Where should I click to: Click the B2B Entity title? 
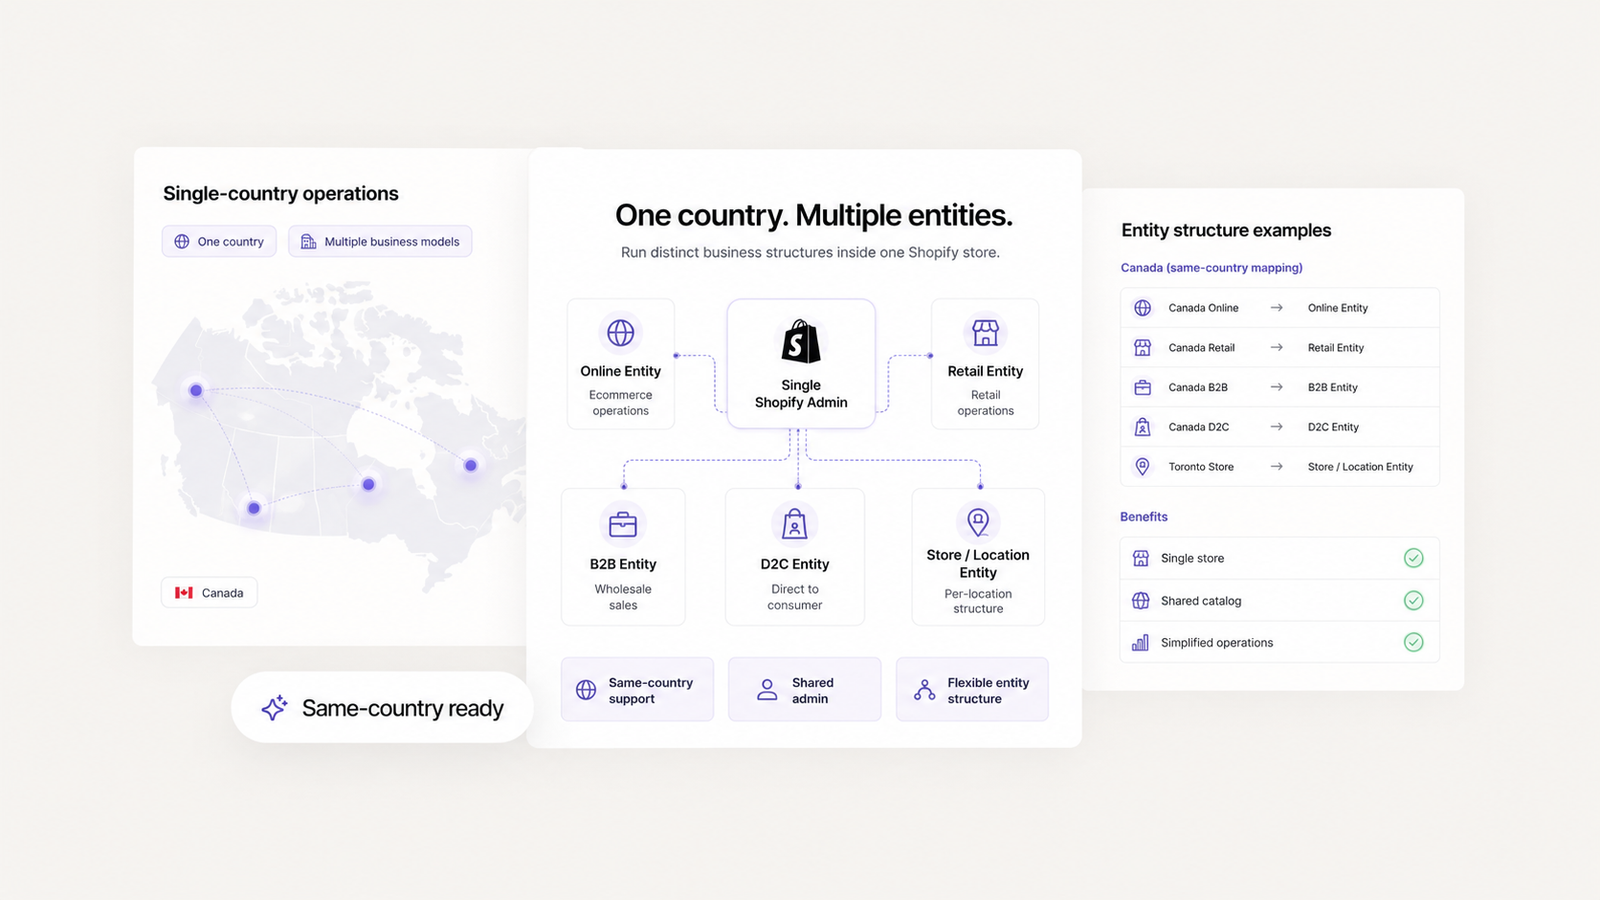coord(623,564)
